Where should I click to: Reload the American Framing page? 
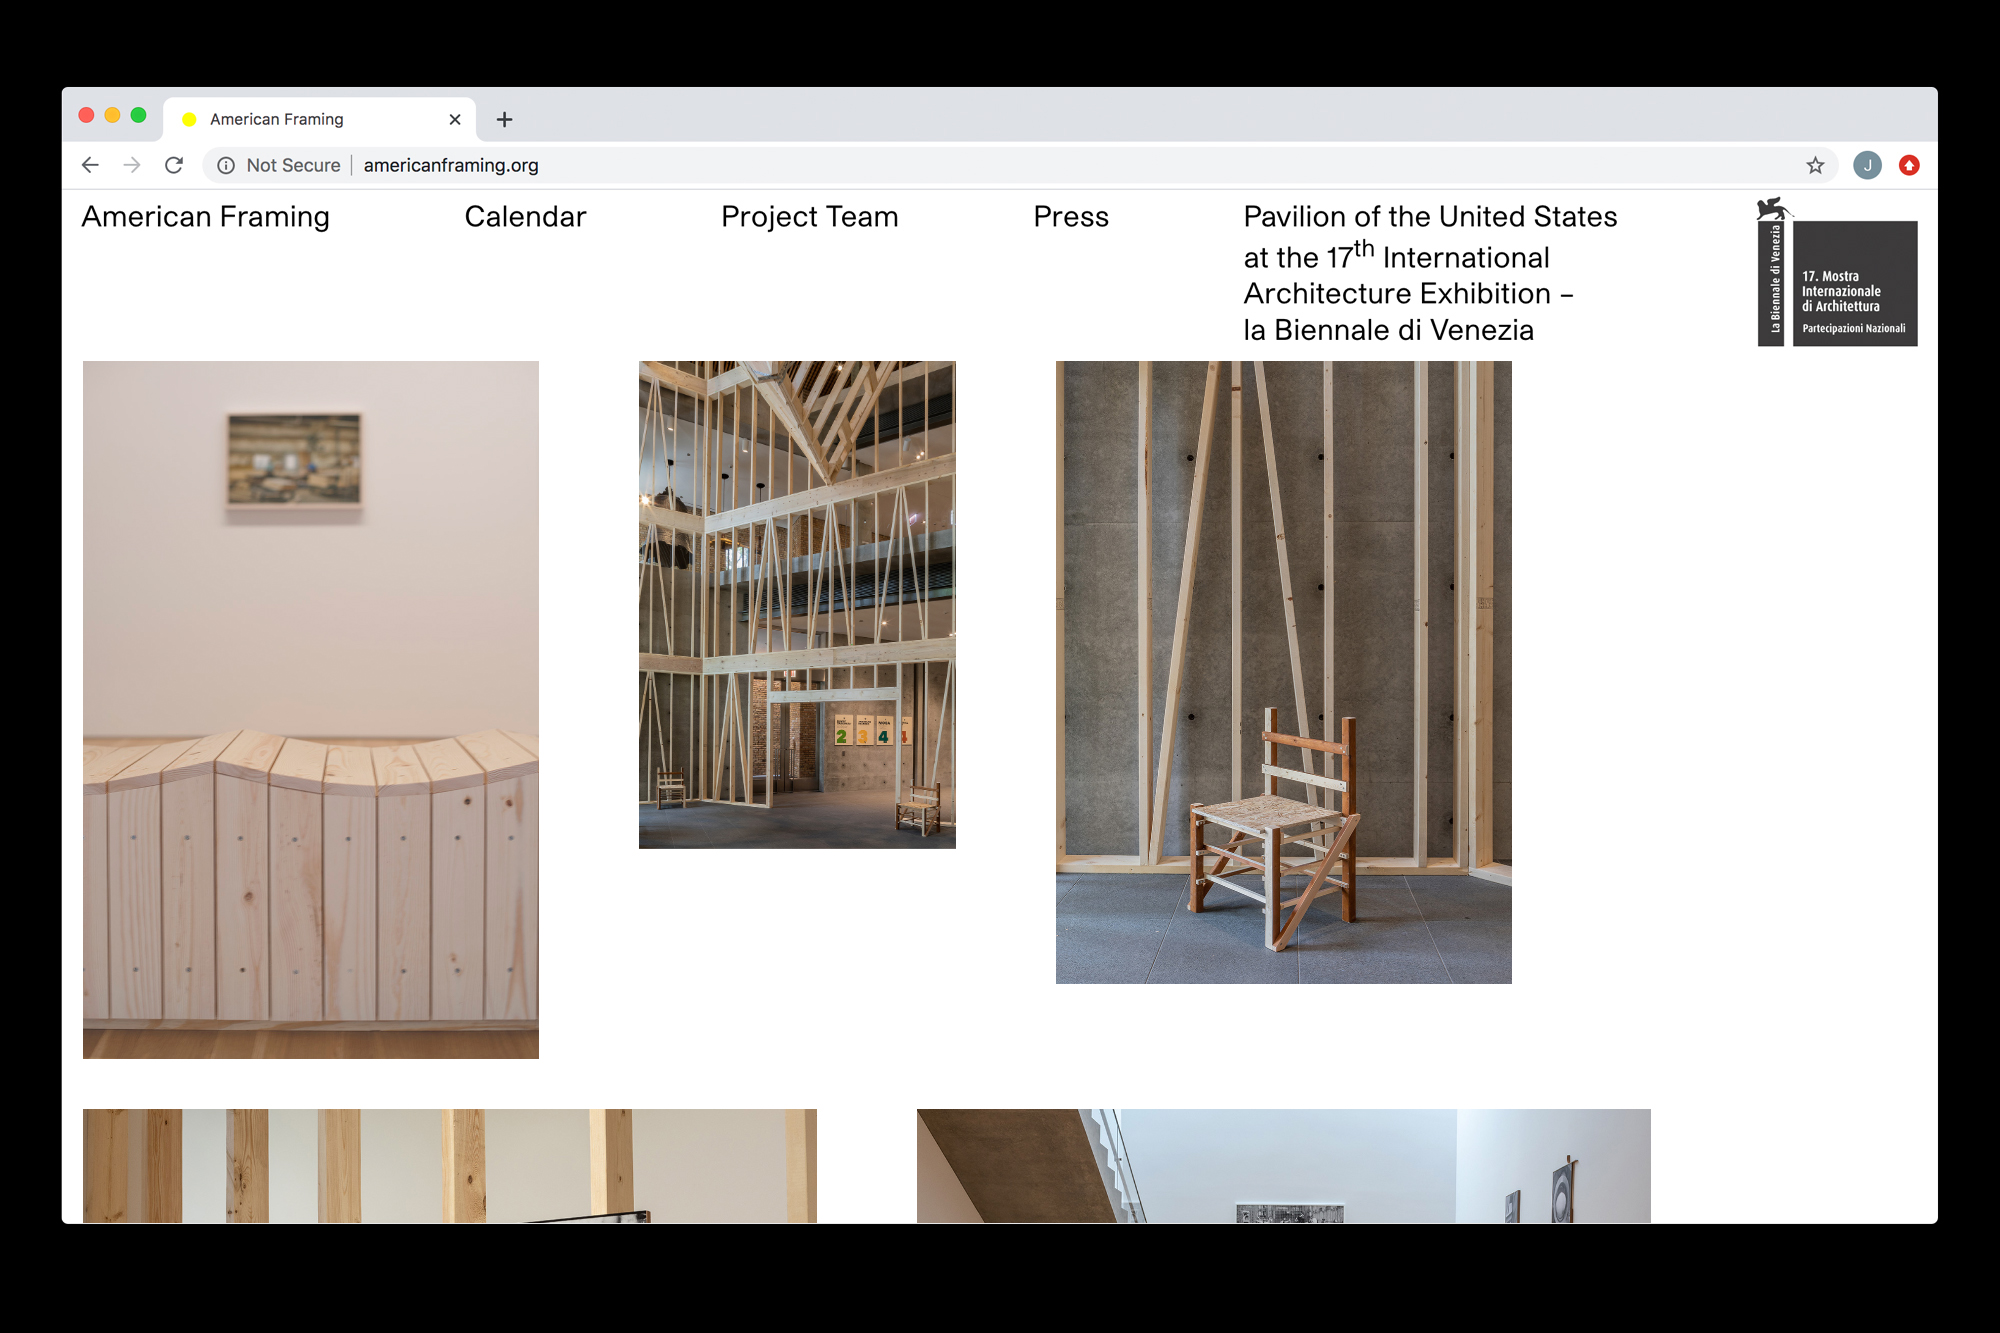[x=174, y=165]
